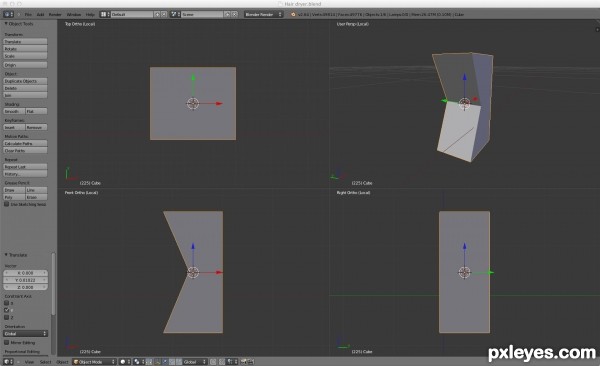The height and width of the screenshot is (366, 600).
Task: Enable the X constraint axis checkbox
Action: click(x=7, y=303)
